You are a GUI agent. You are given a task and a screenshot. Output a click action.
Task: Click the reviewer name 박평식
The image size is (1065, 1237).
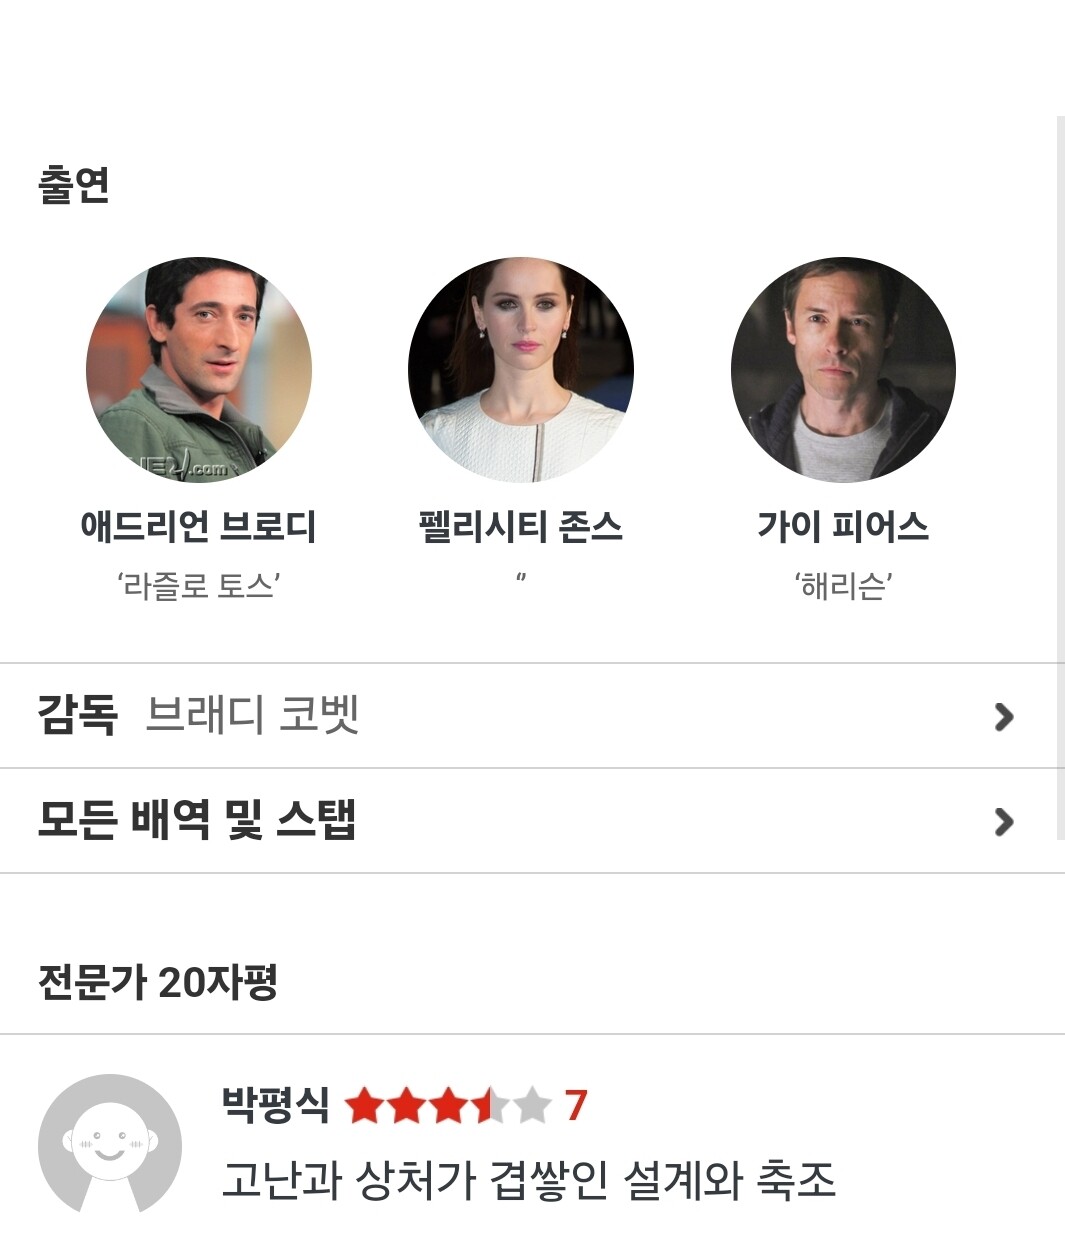click(275, 1105)
